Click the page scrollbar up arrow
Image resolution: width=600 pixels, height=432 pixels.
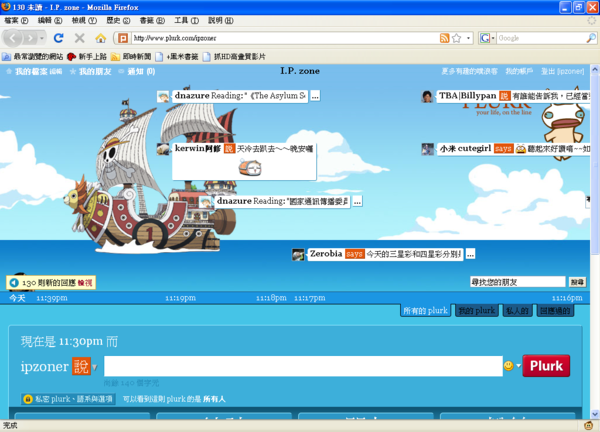[x=595, y=70]
